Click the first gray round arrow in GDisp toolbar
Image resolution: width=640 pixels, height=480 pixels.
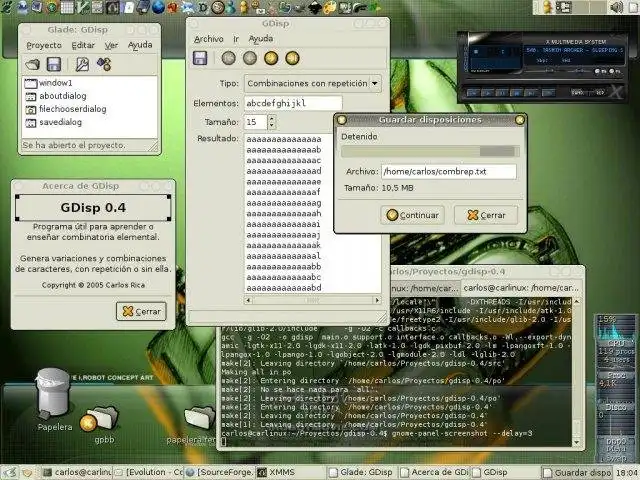tap(229, 58)
